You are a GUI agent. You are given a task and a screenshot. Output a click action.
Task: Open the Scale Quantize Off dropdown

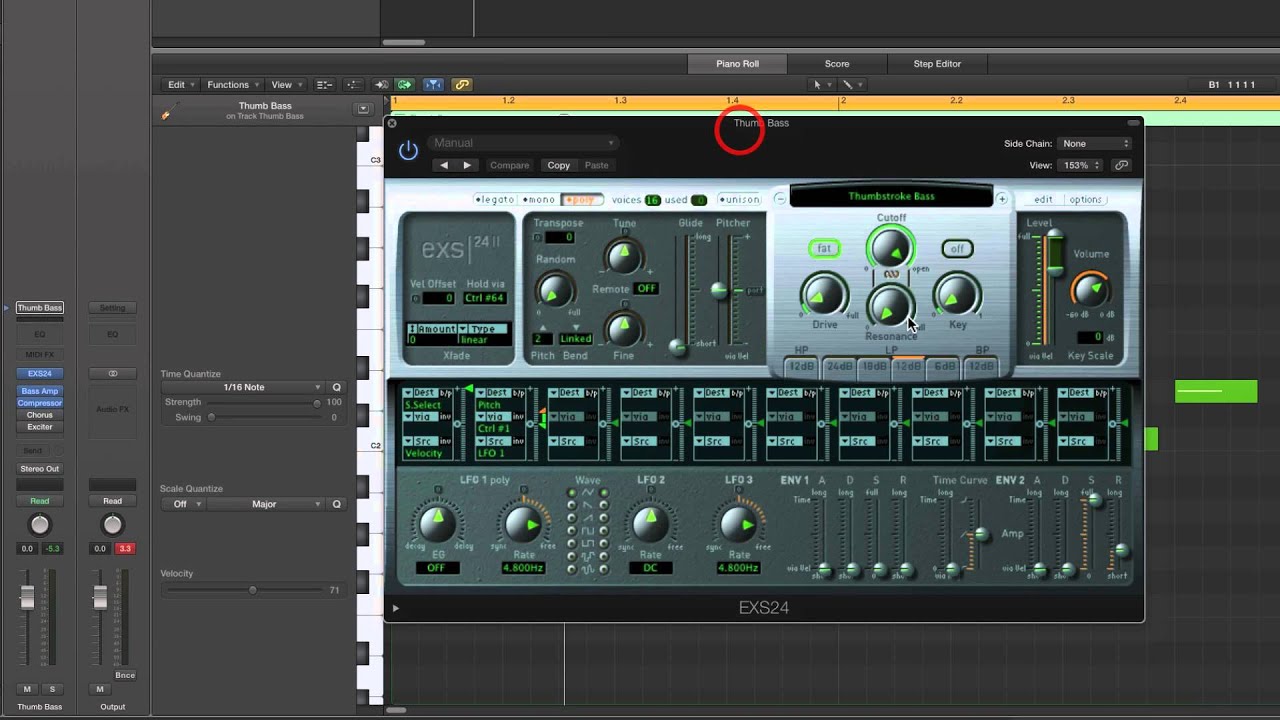tap(184, 504)
